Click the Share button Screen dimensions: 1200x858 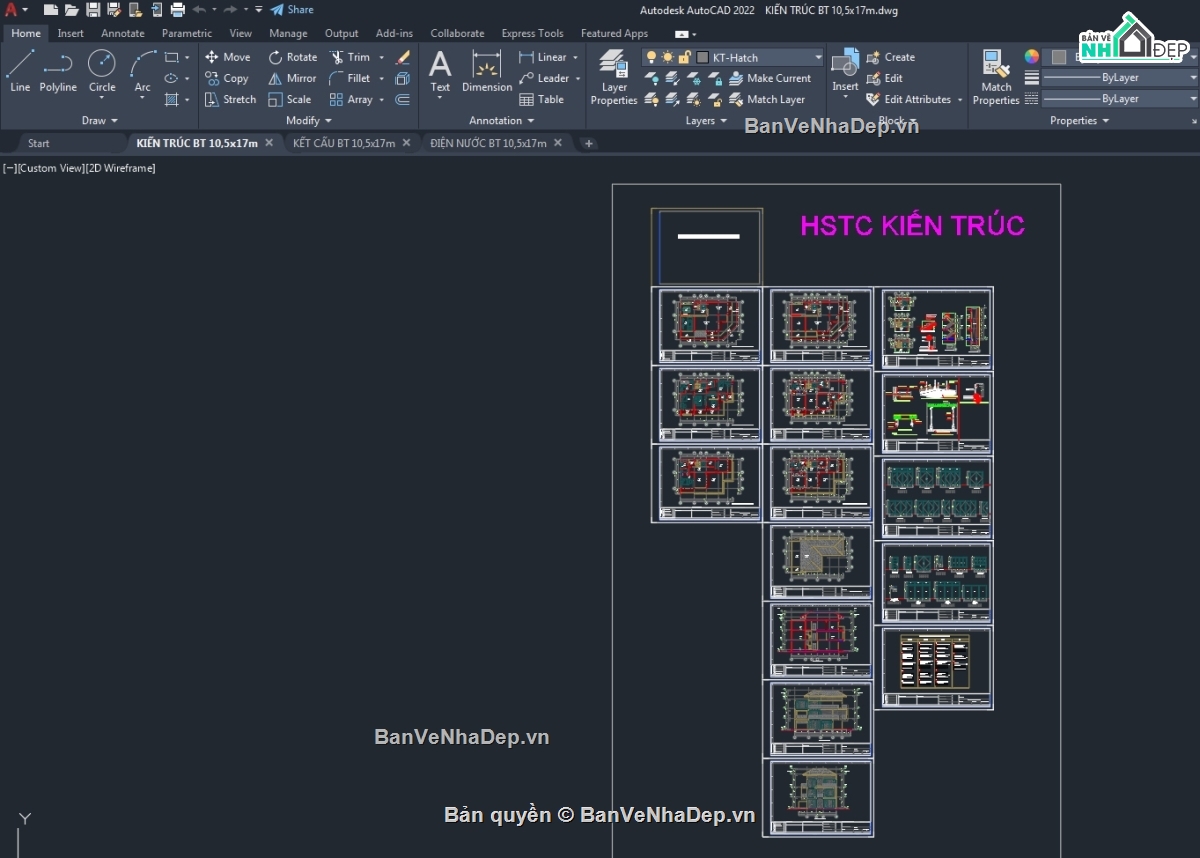point(292,10)
